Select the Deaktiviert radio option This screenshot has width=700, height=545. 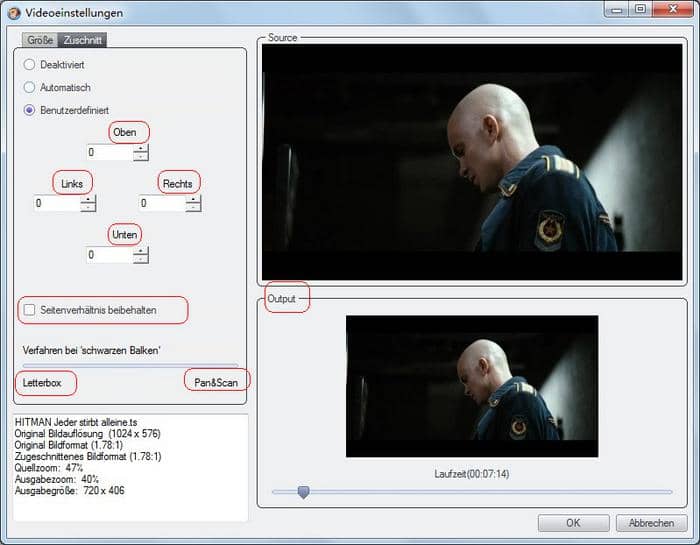[30, 65]
